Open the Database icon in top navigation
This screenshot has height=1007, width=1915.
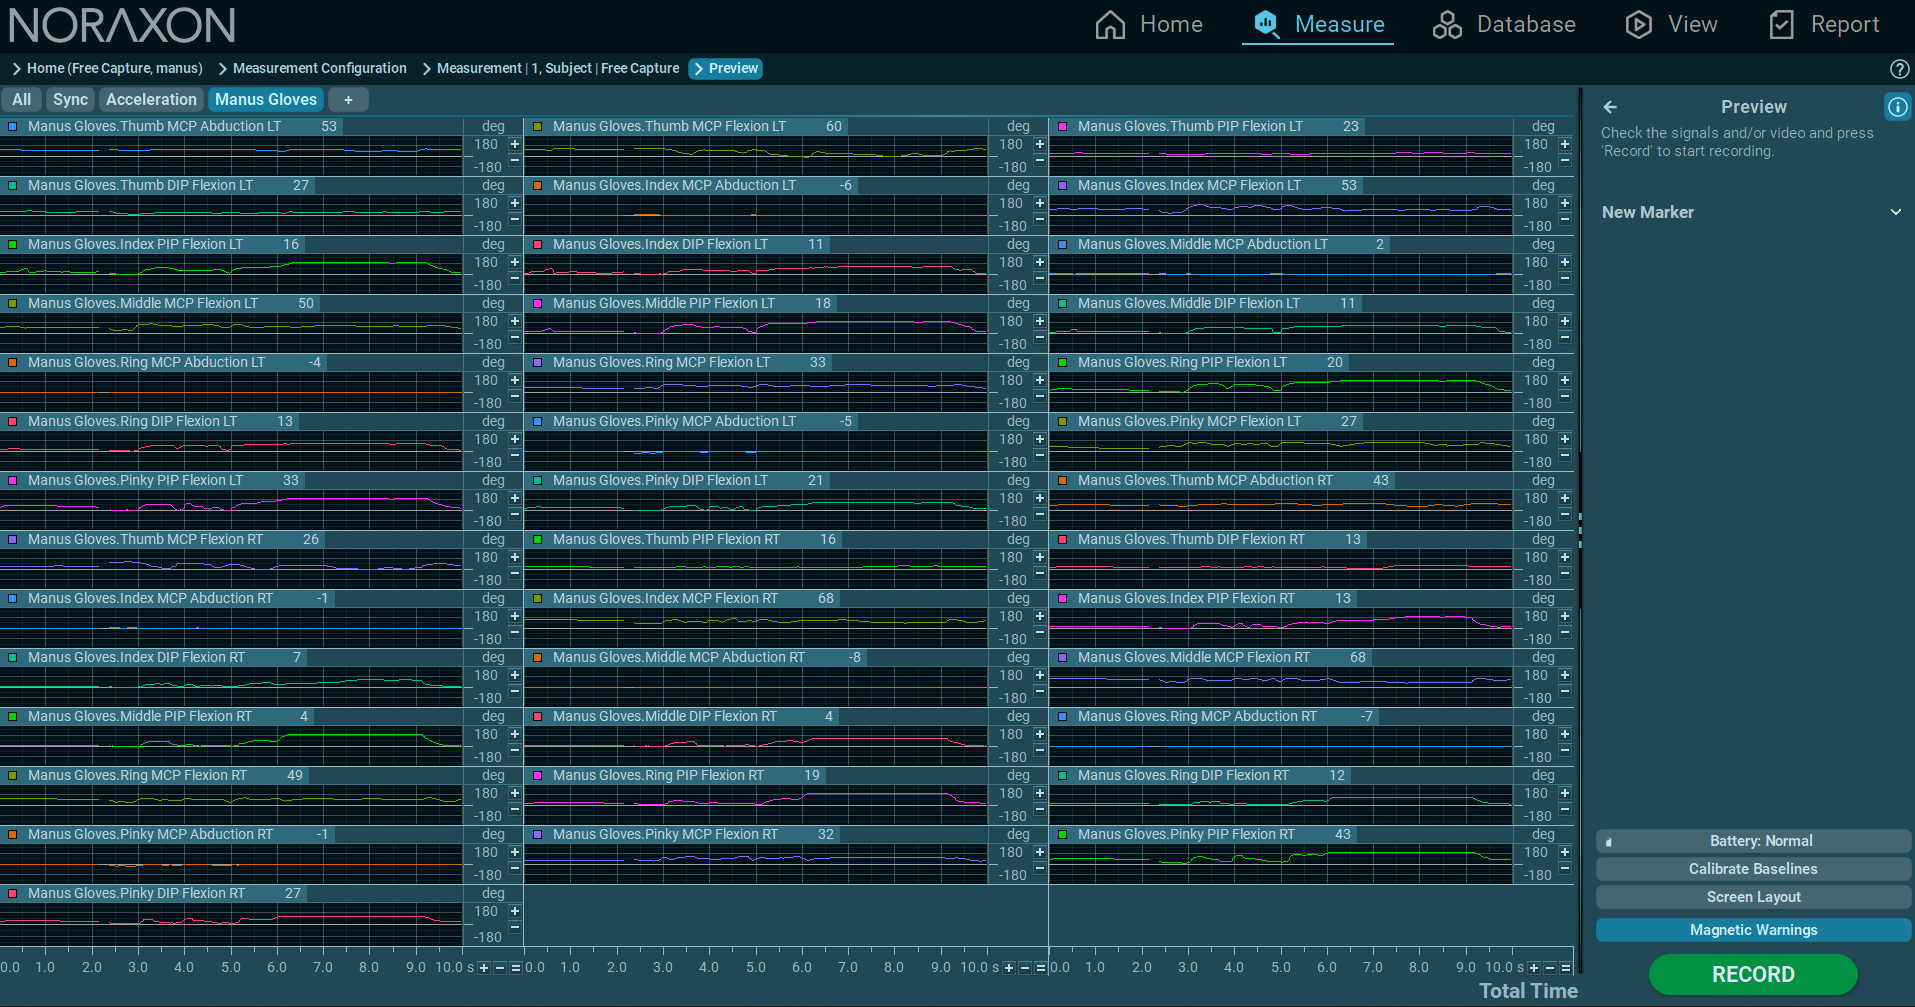(x=1447, y=25)
